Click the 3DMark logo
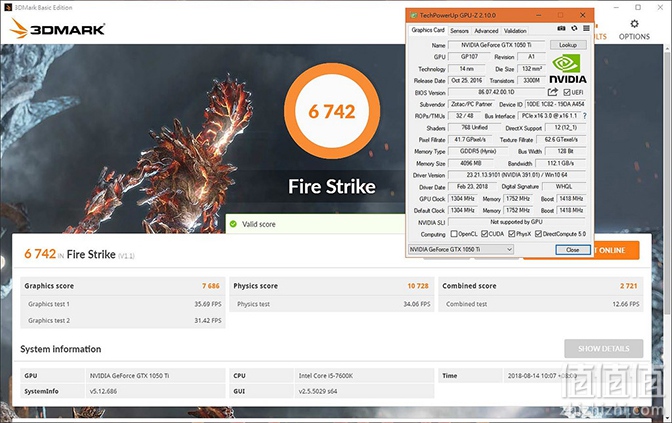Viewport: 672px width, 423px height. (57, 28)
